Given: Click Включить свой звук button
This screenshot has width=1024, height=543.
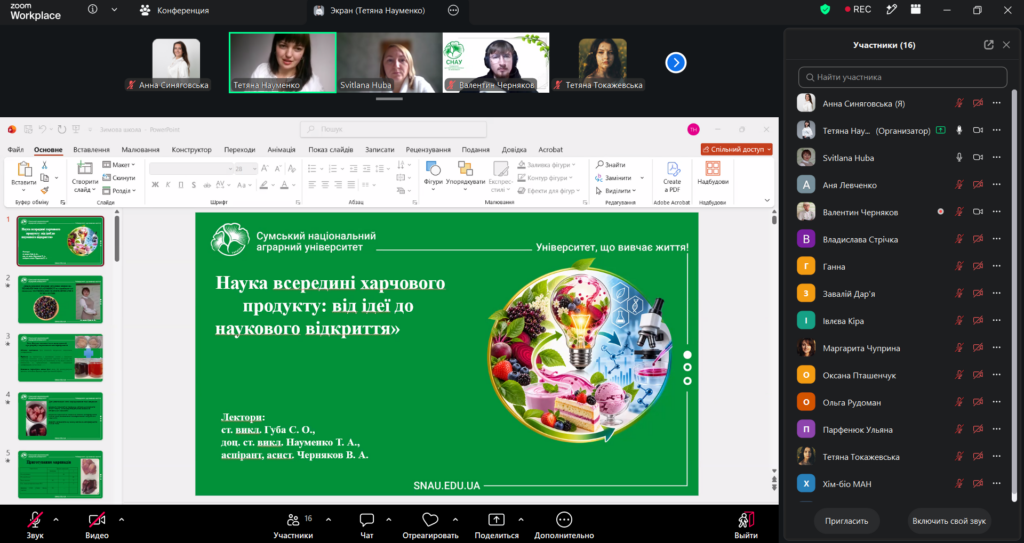Looking at the screenshot, I should 949,521.
